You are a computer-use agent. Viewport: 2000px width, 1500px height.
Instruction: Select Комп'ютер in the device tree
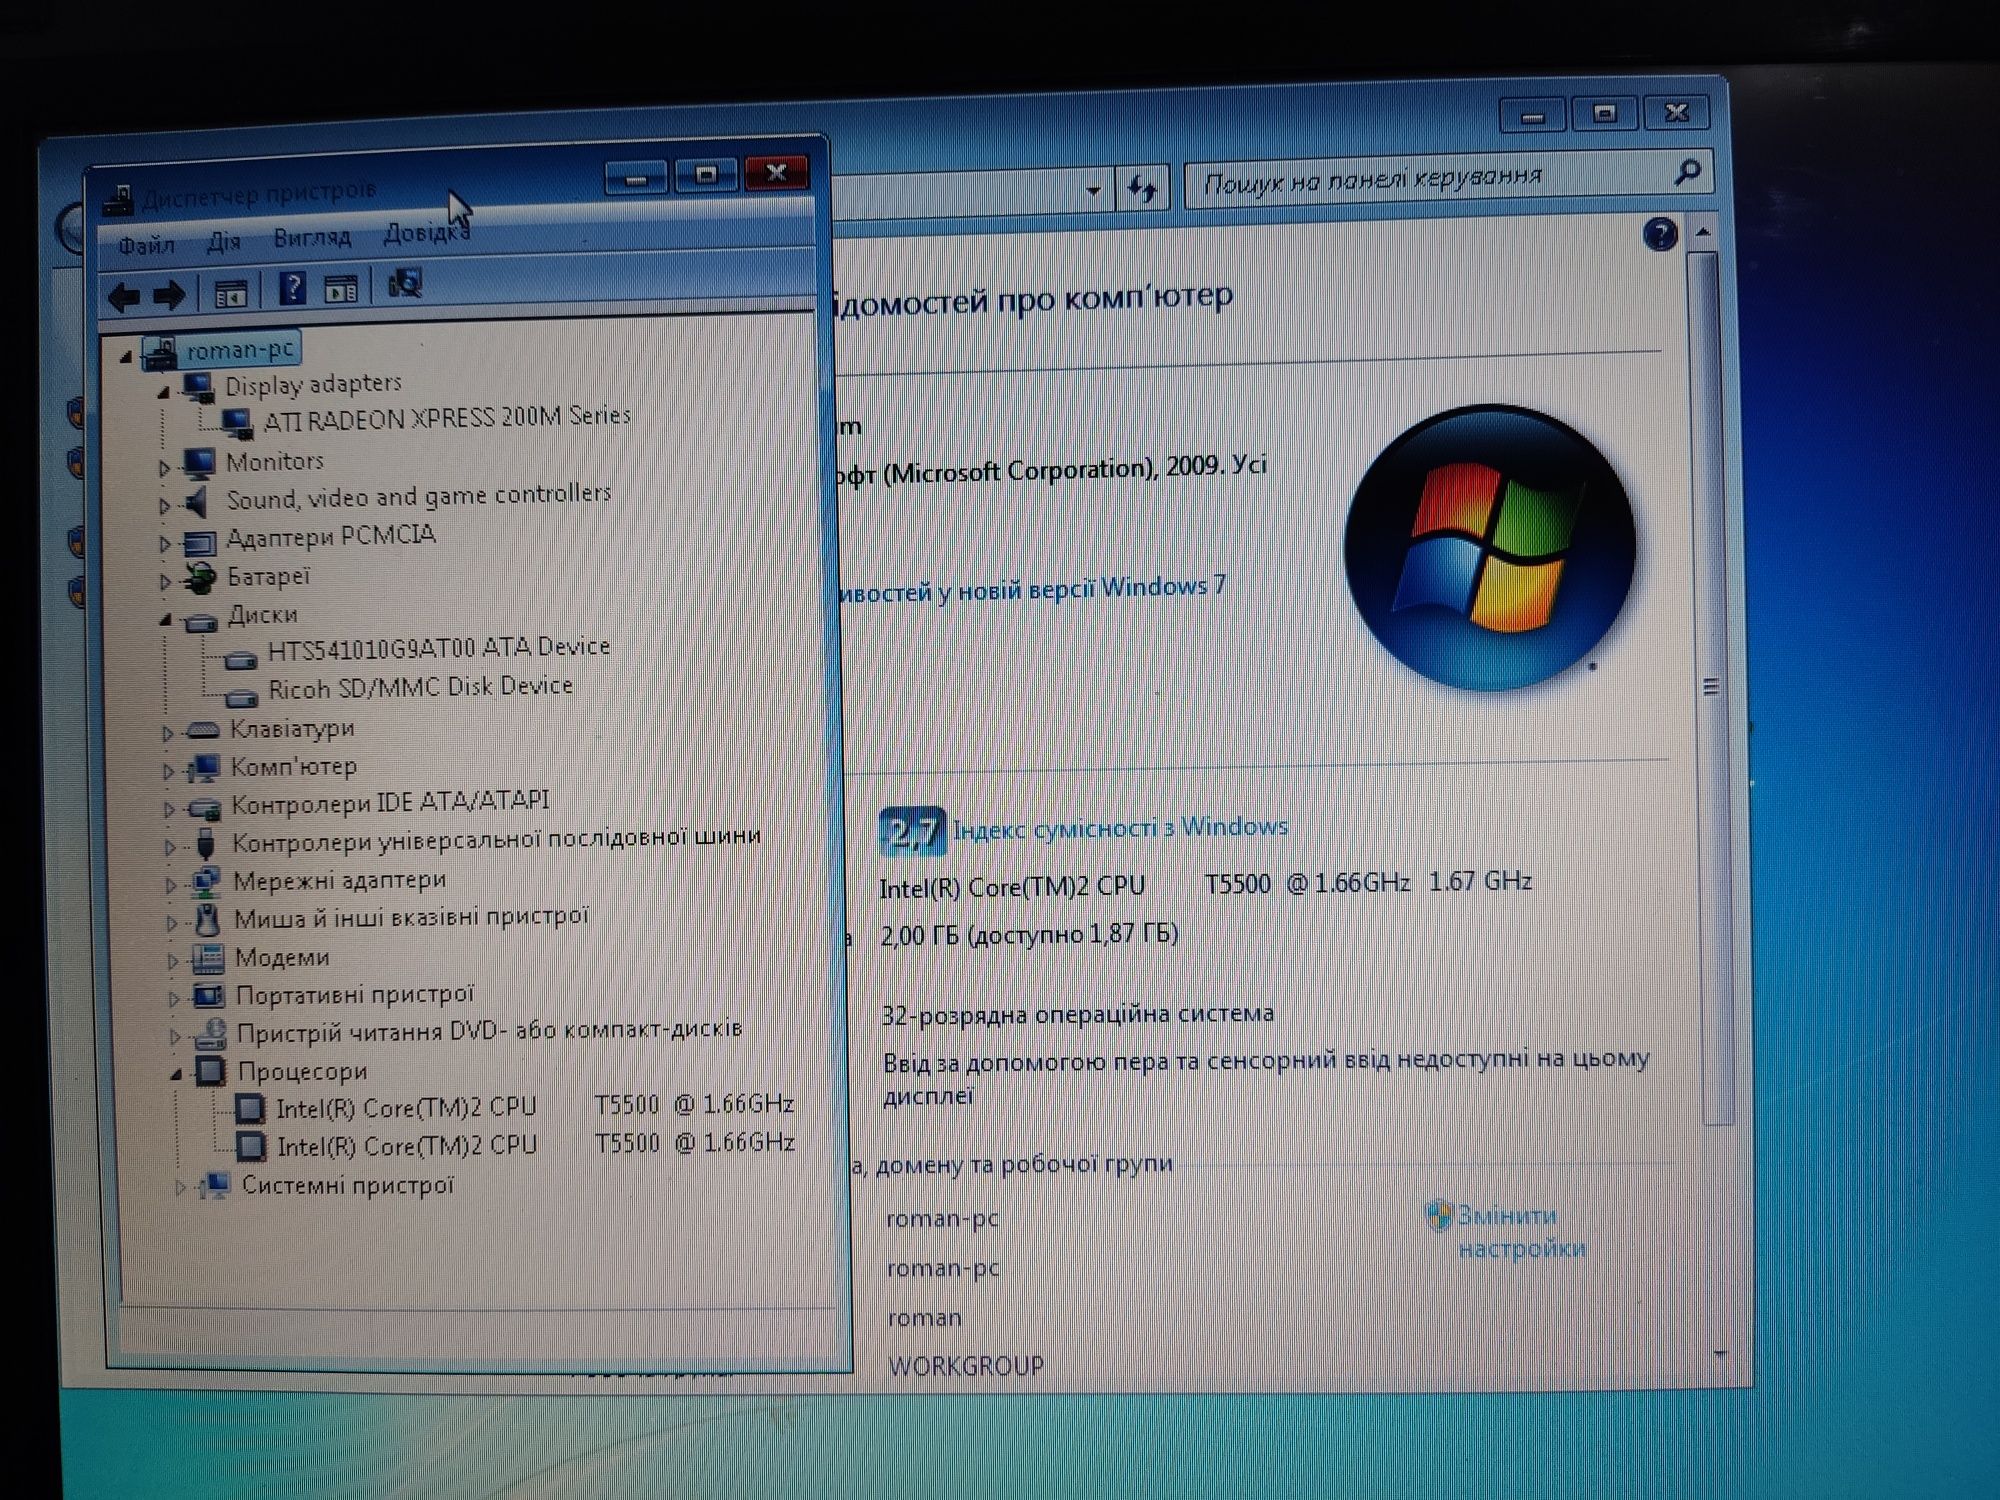coord(293,767)
